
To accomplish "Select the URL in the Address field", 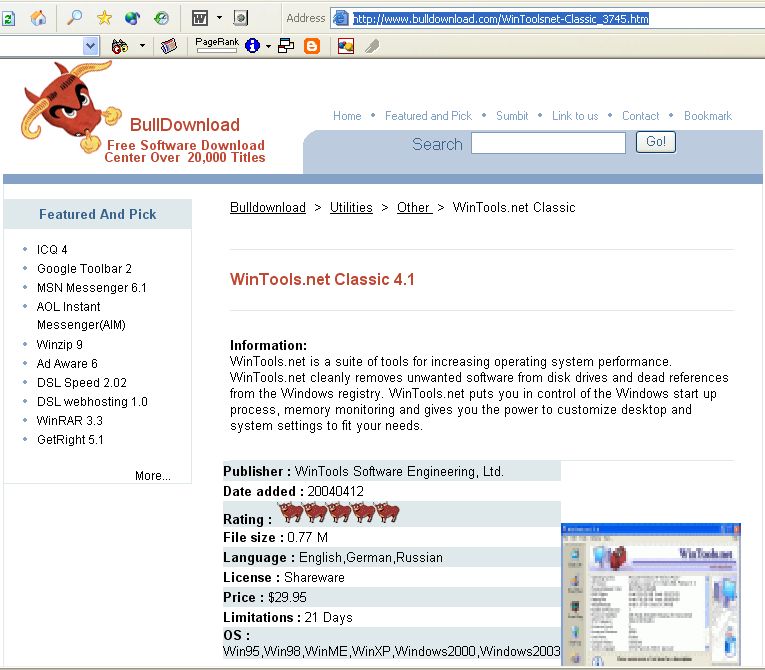I will click(501, 19).
